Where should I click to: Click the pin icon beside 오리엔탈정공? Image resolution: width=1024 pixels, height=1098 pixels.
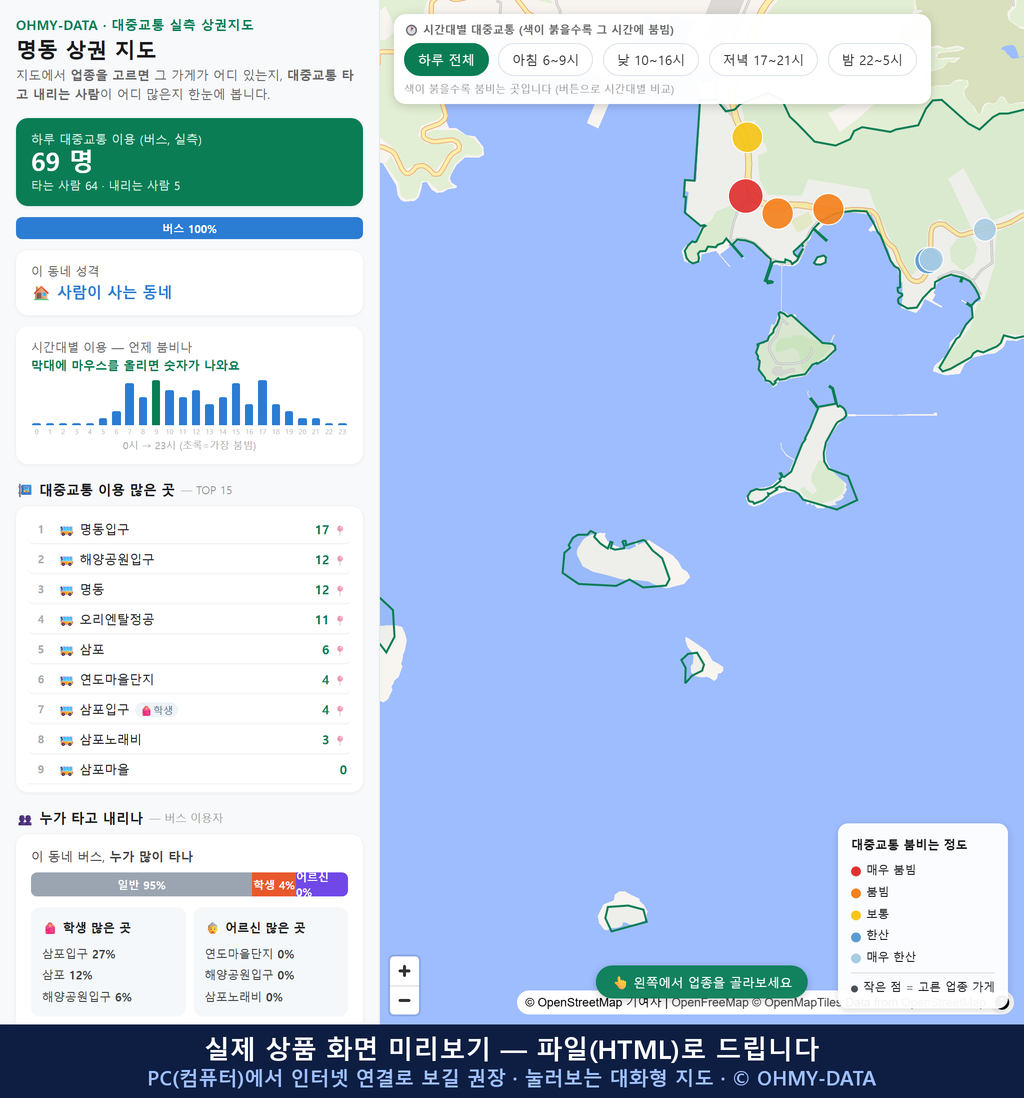click(x=340, y=620)
